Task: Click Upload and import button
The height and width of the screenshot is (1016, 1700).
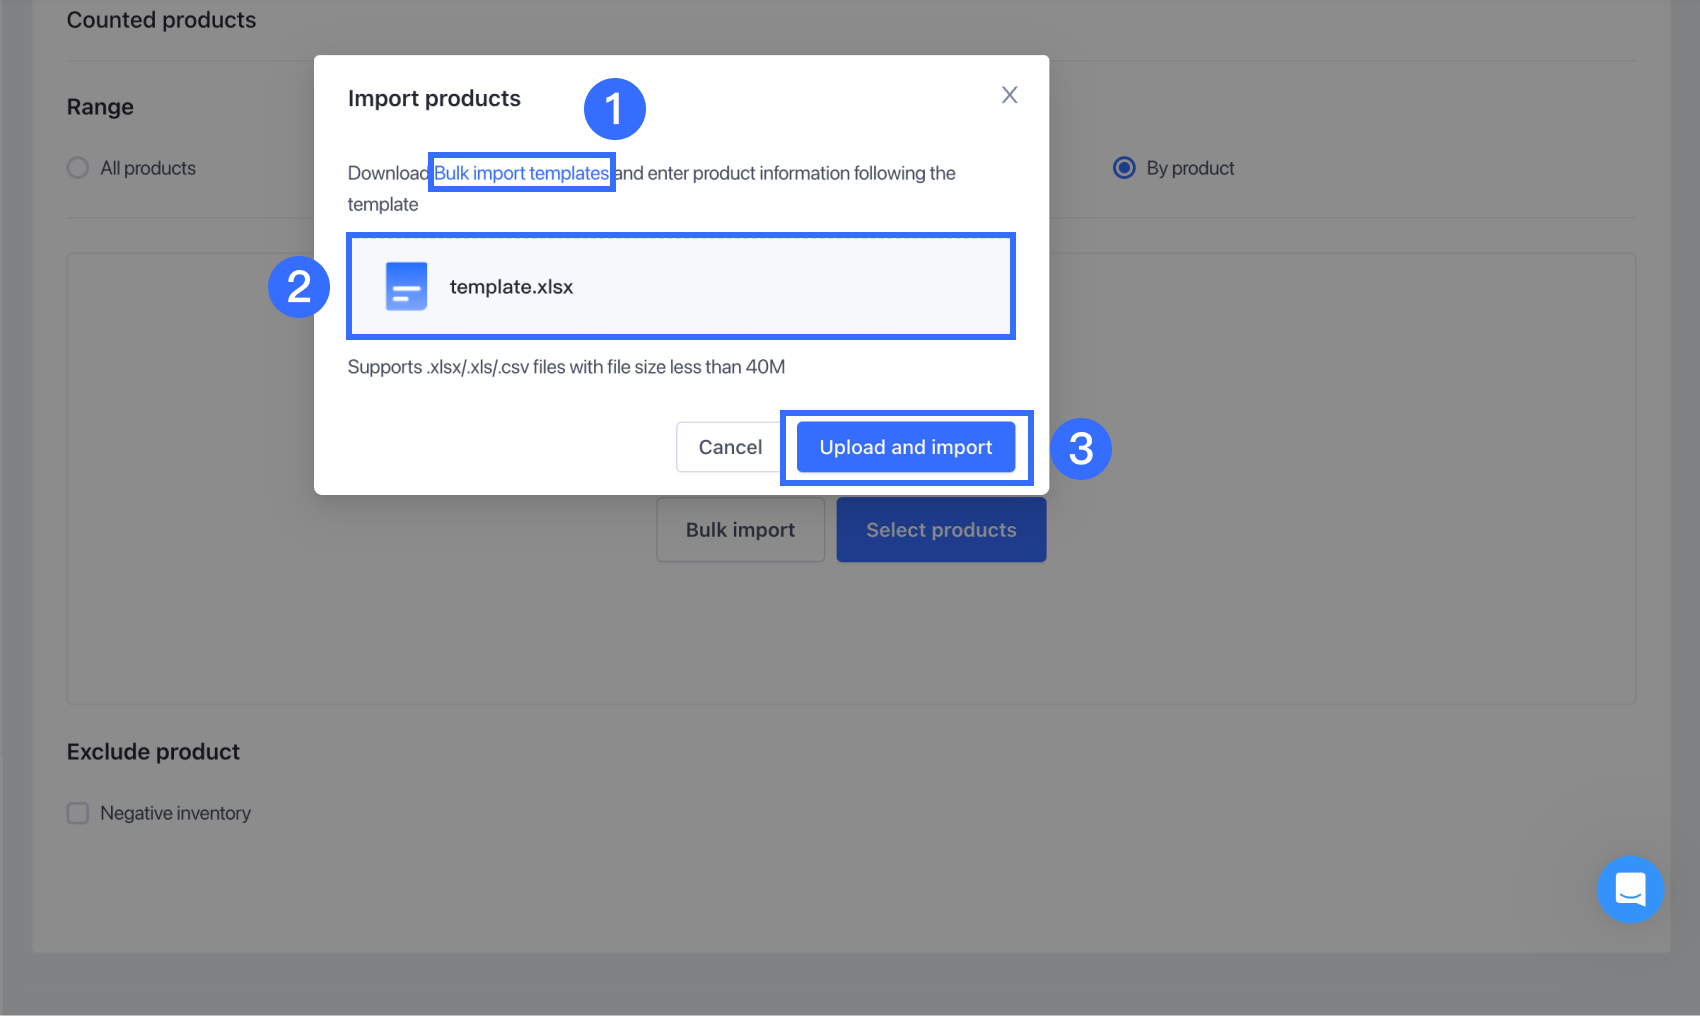Action: (905, 447)
